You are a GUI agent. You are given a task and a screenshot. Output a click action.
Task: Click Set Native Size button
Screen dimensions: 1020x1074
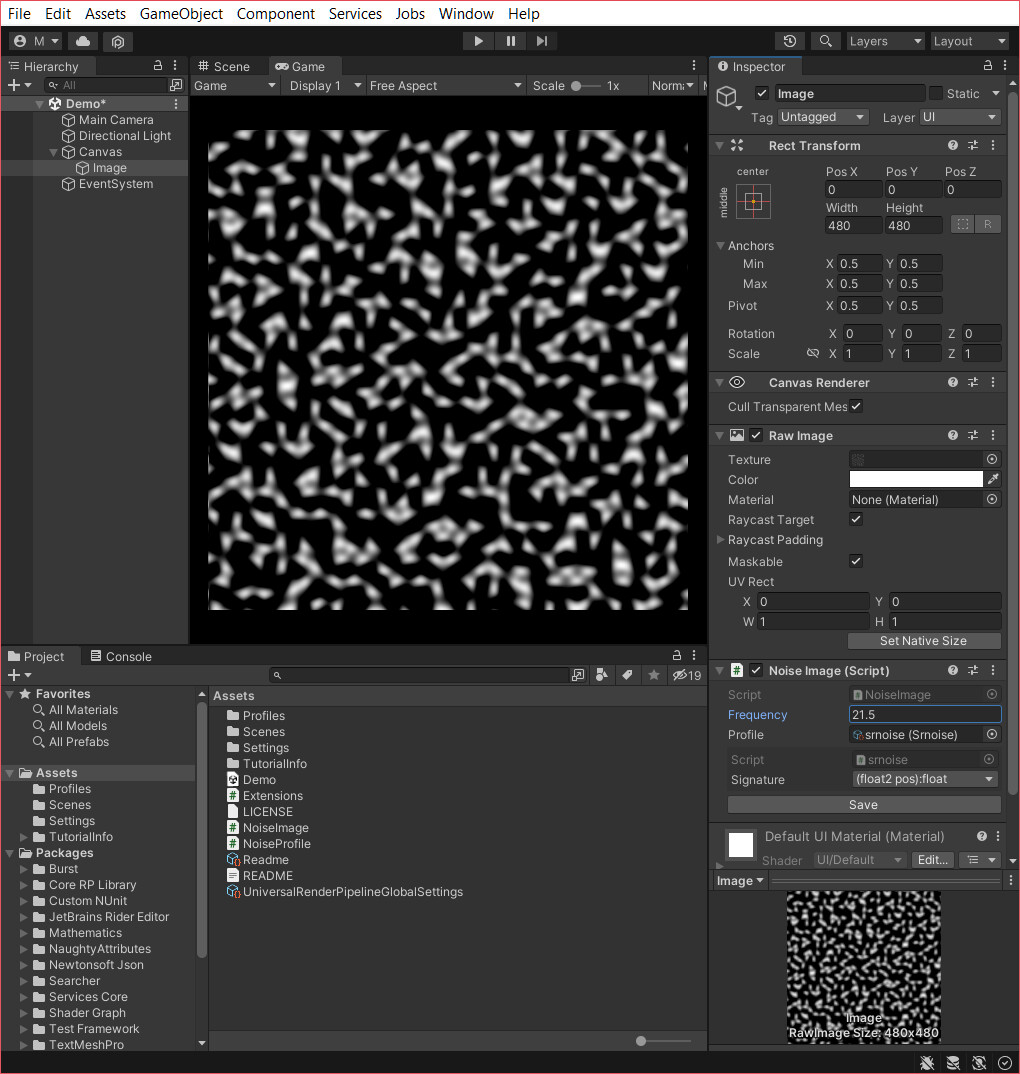(x=923, y=640)
